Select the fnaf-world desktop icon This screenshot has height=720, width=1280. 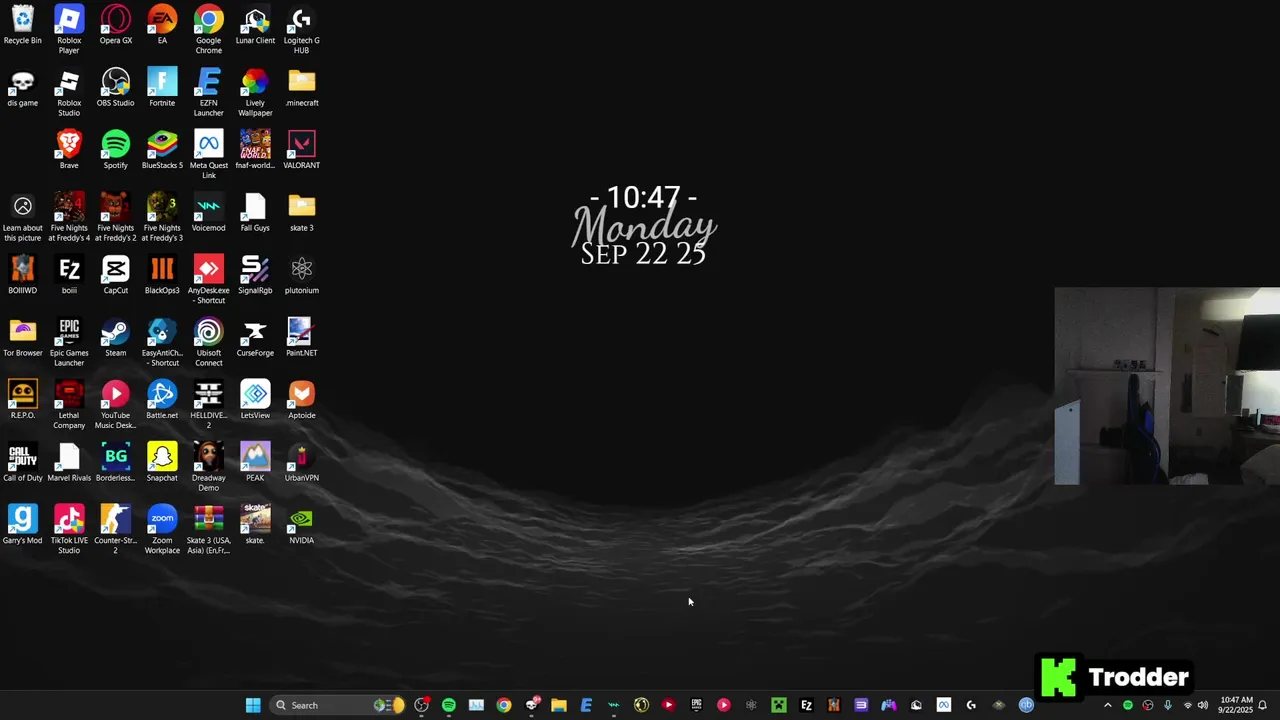(x=255, y=150)
